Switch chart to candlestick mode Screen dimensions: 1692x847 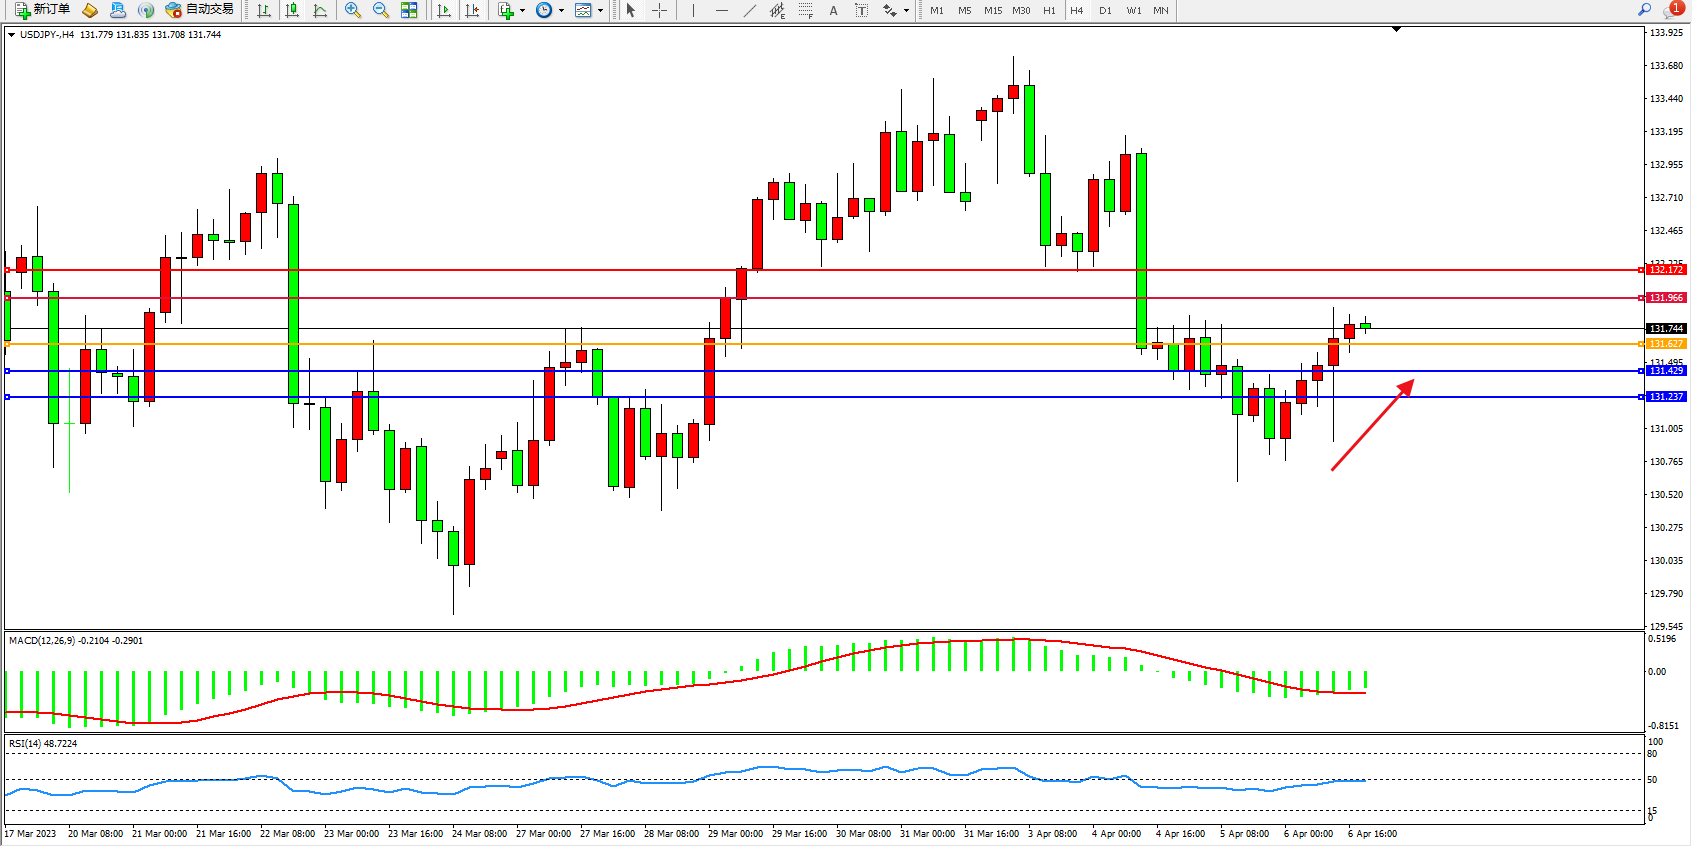pyautogui.click(x=292, y=10)
